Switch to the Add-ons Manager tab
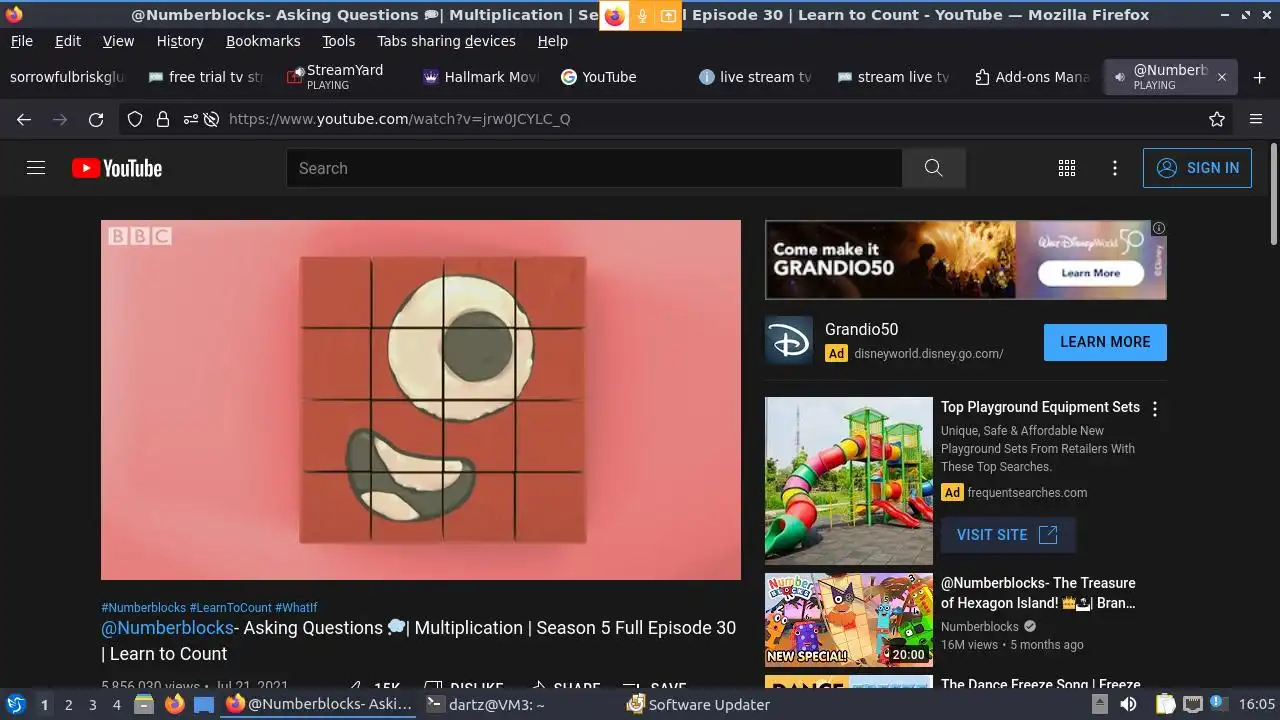This screenshot has height=720, width=1280. tap(1032, 77)
